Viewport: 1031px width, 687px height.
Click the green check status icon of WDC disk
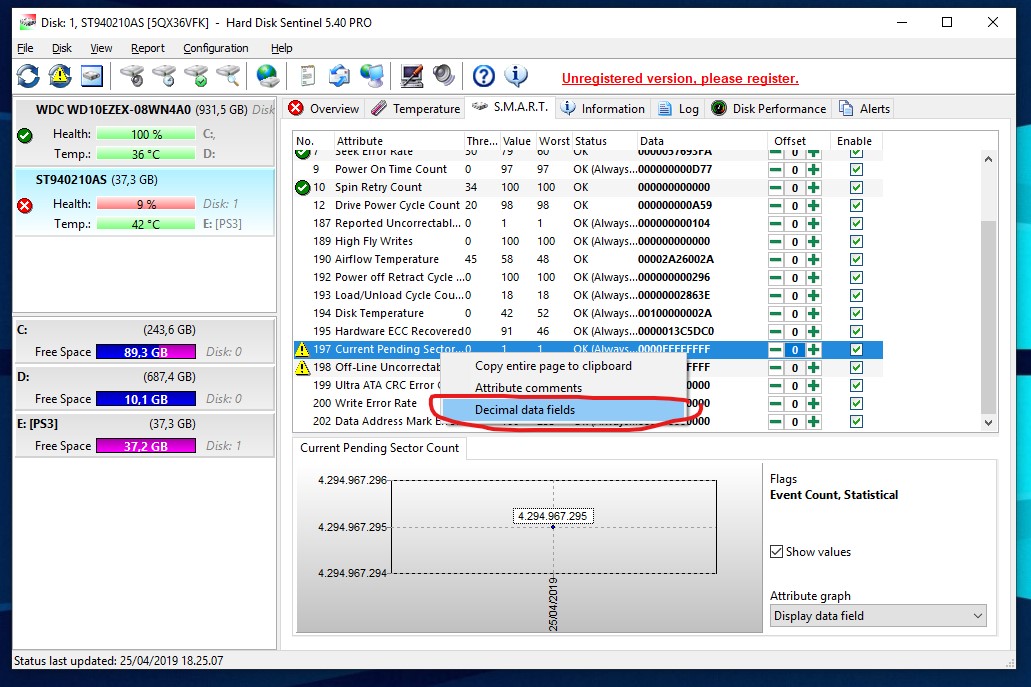click(25, 135)
